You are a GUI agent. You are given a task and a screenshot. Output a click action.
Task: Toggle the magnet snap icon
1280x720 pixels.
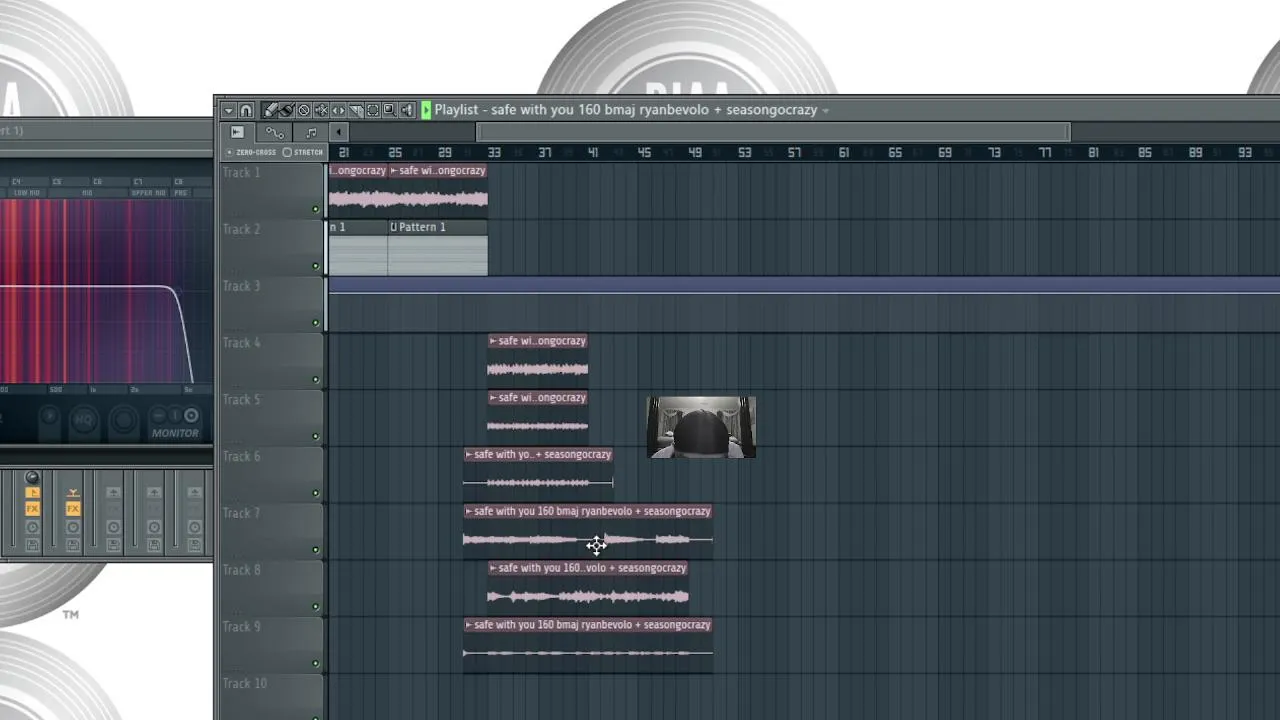pyautogui.click(x=246, y=110)
